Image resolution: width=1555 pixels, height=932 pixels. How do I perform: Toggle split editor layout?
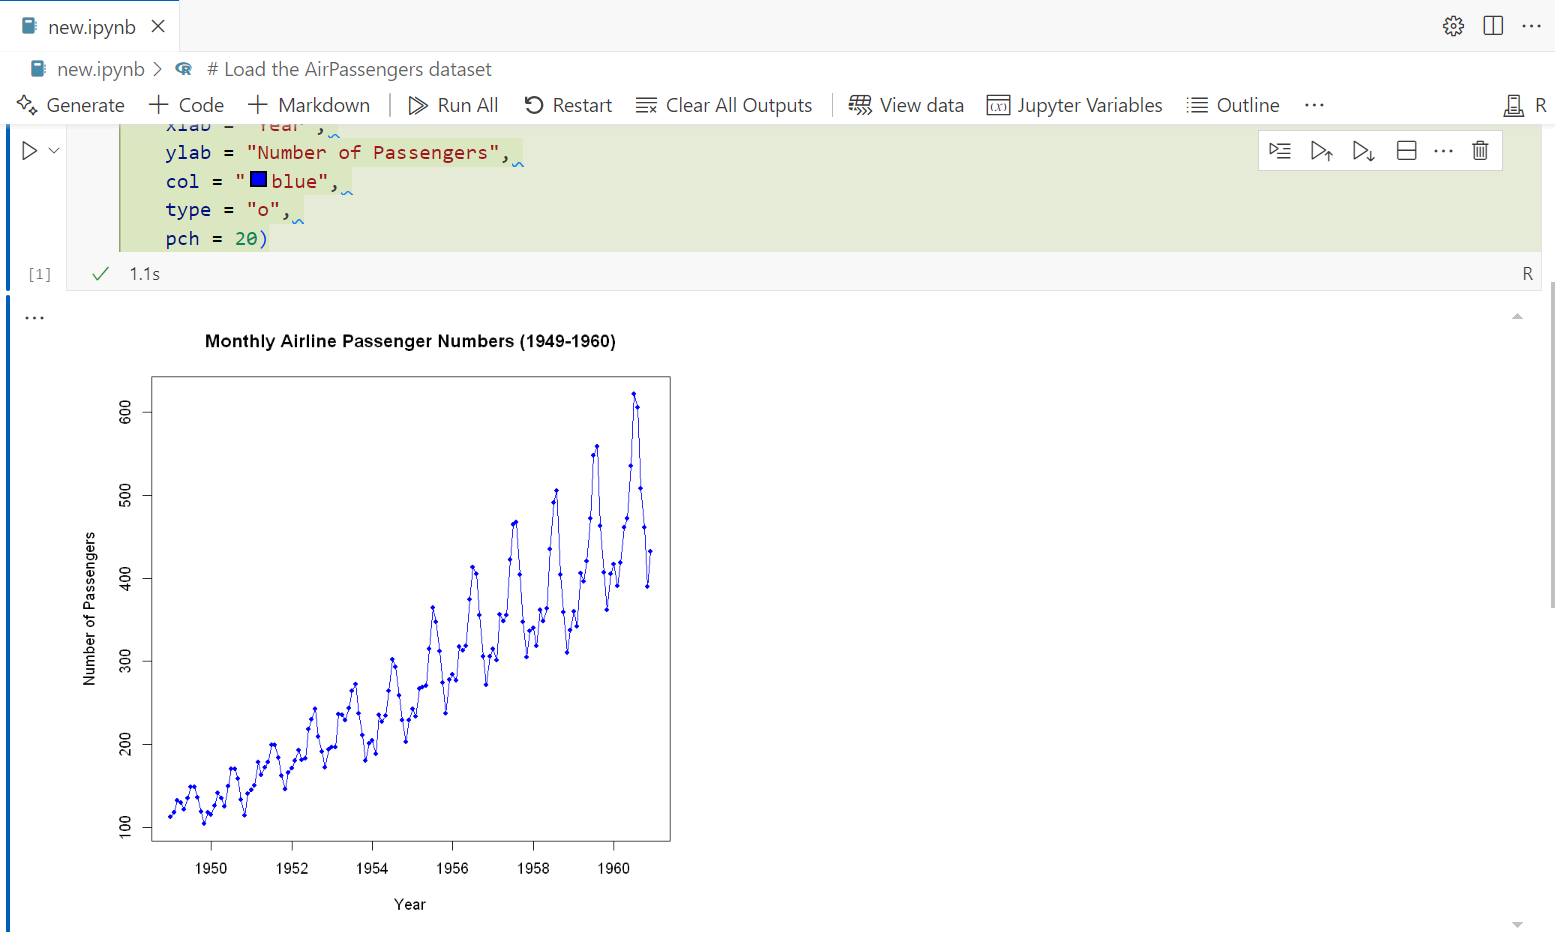1493,26
